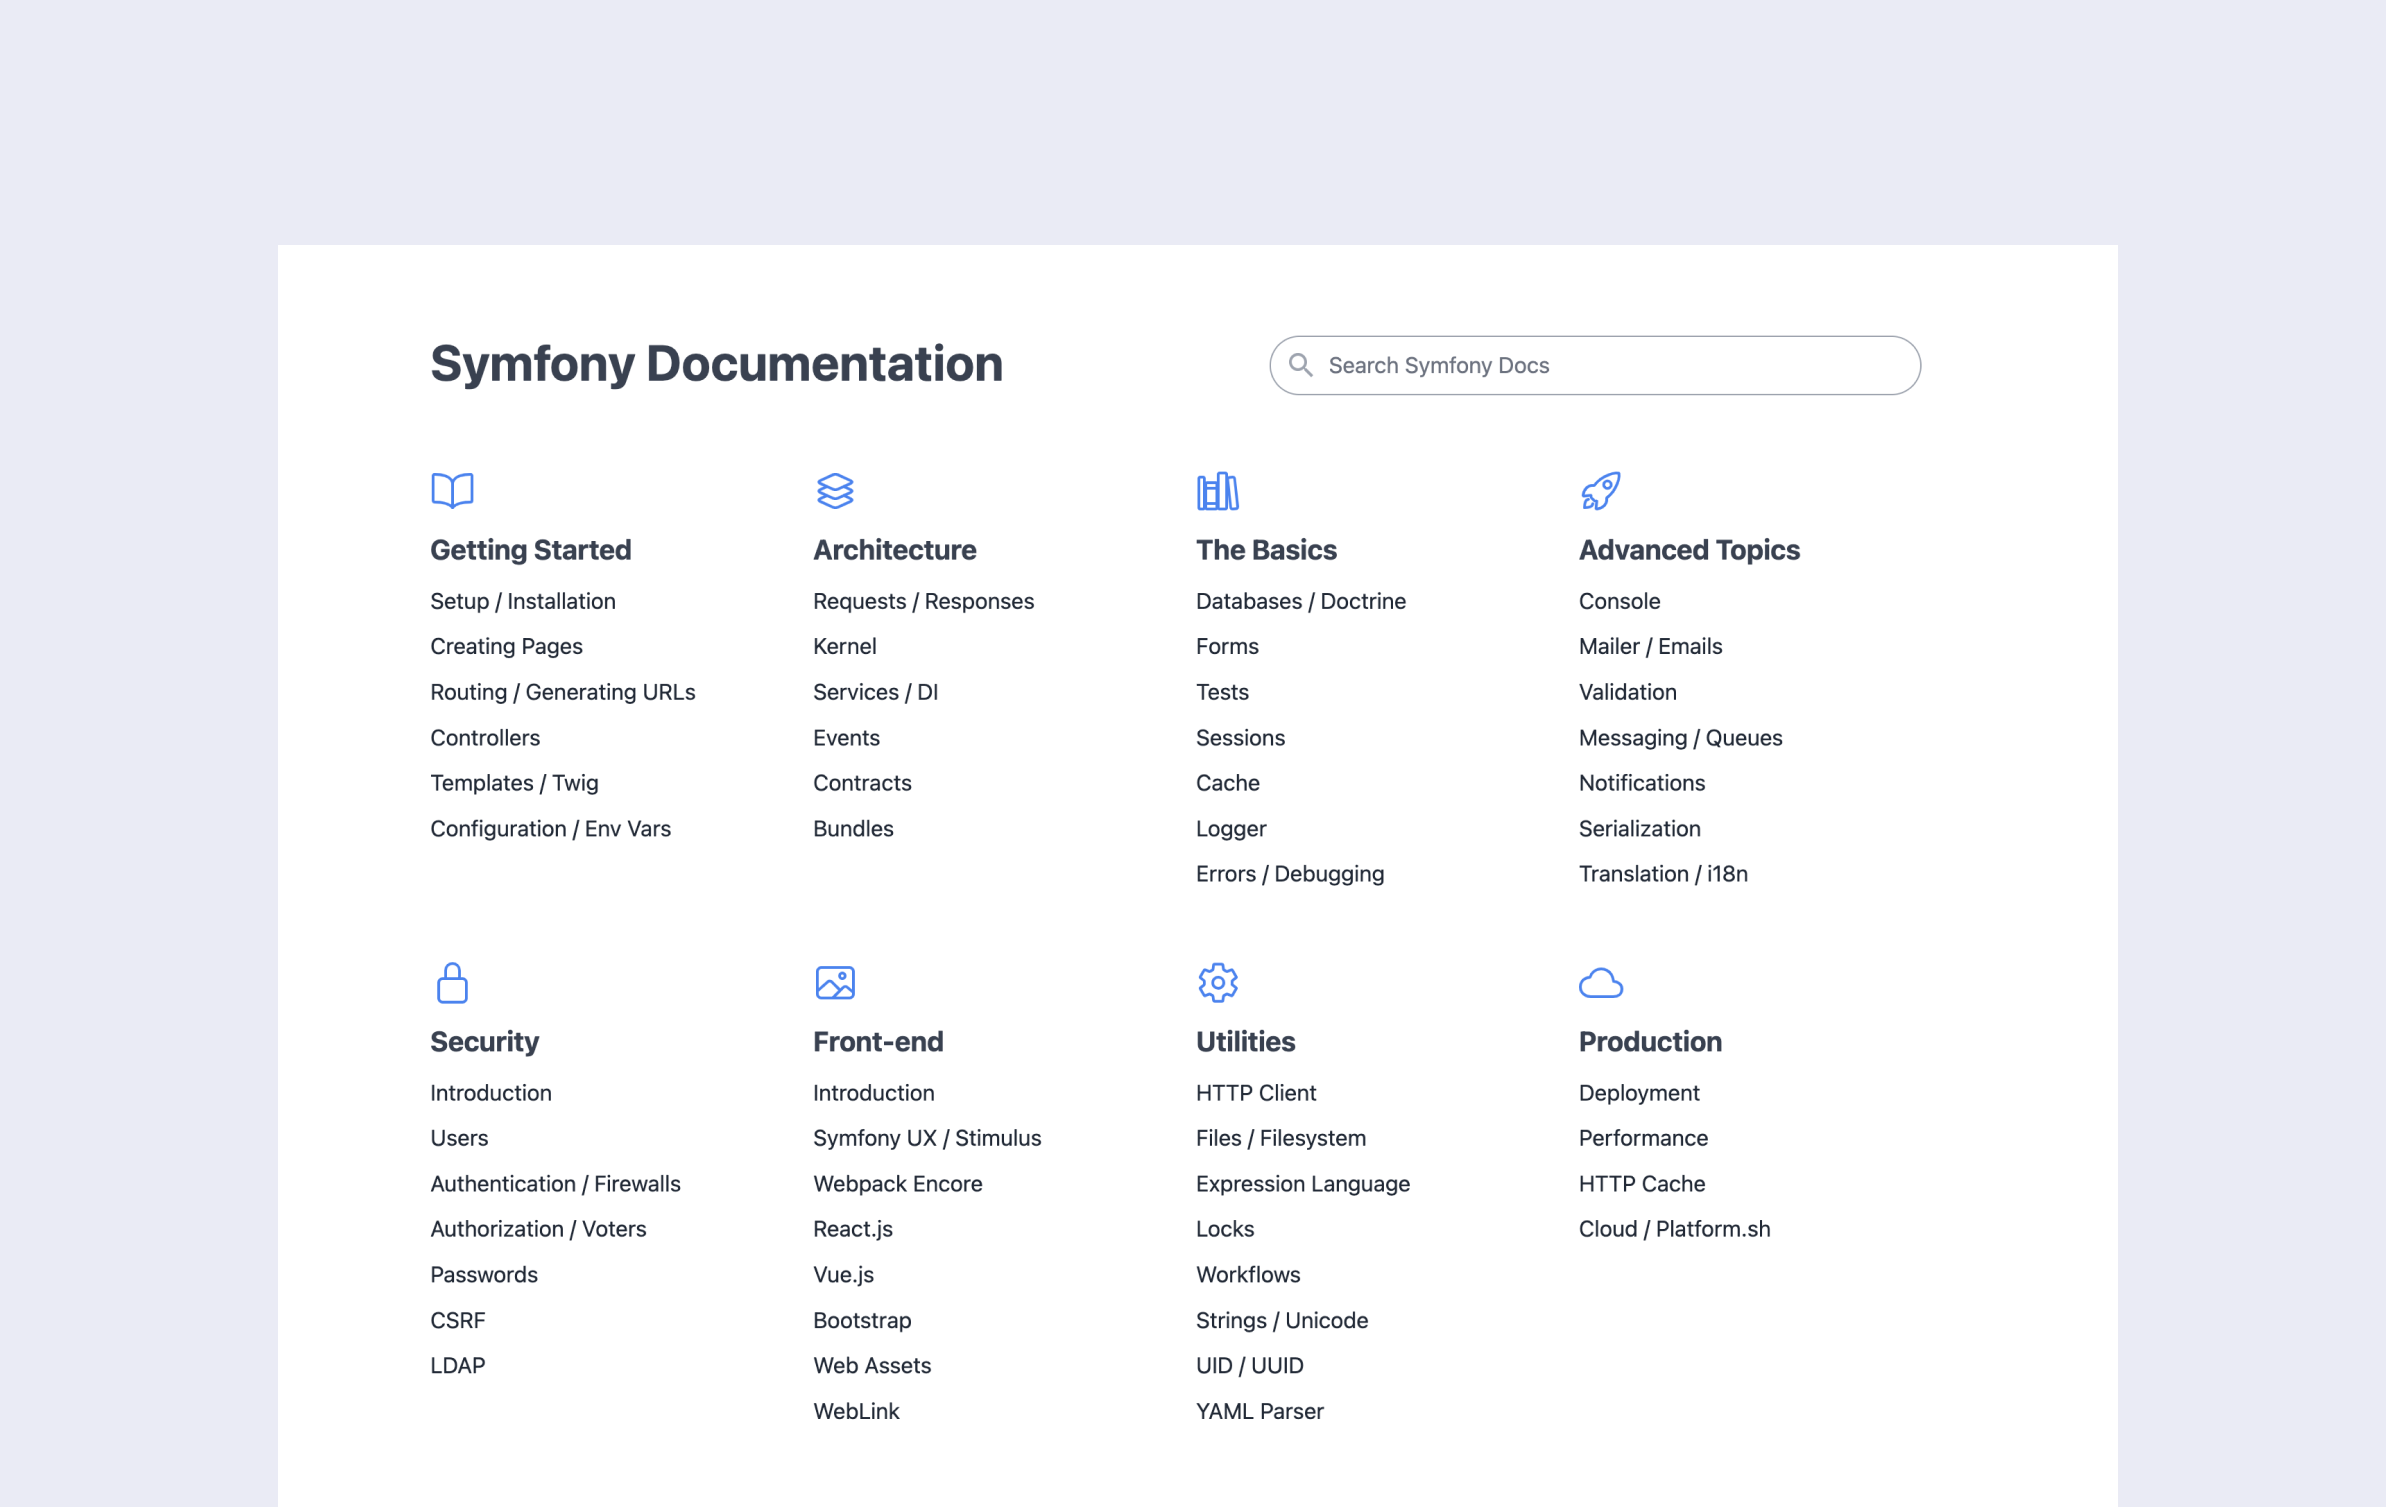Click the Advanced Topics rocket icon

(x=1598, y=490)
